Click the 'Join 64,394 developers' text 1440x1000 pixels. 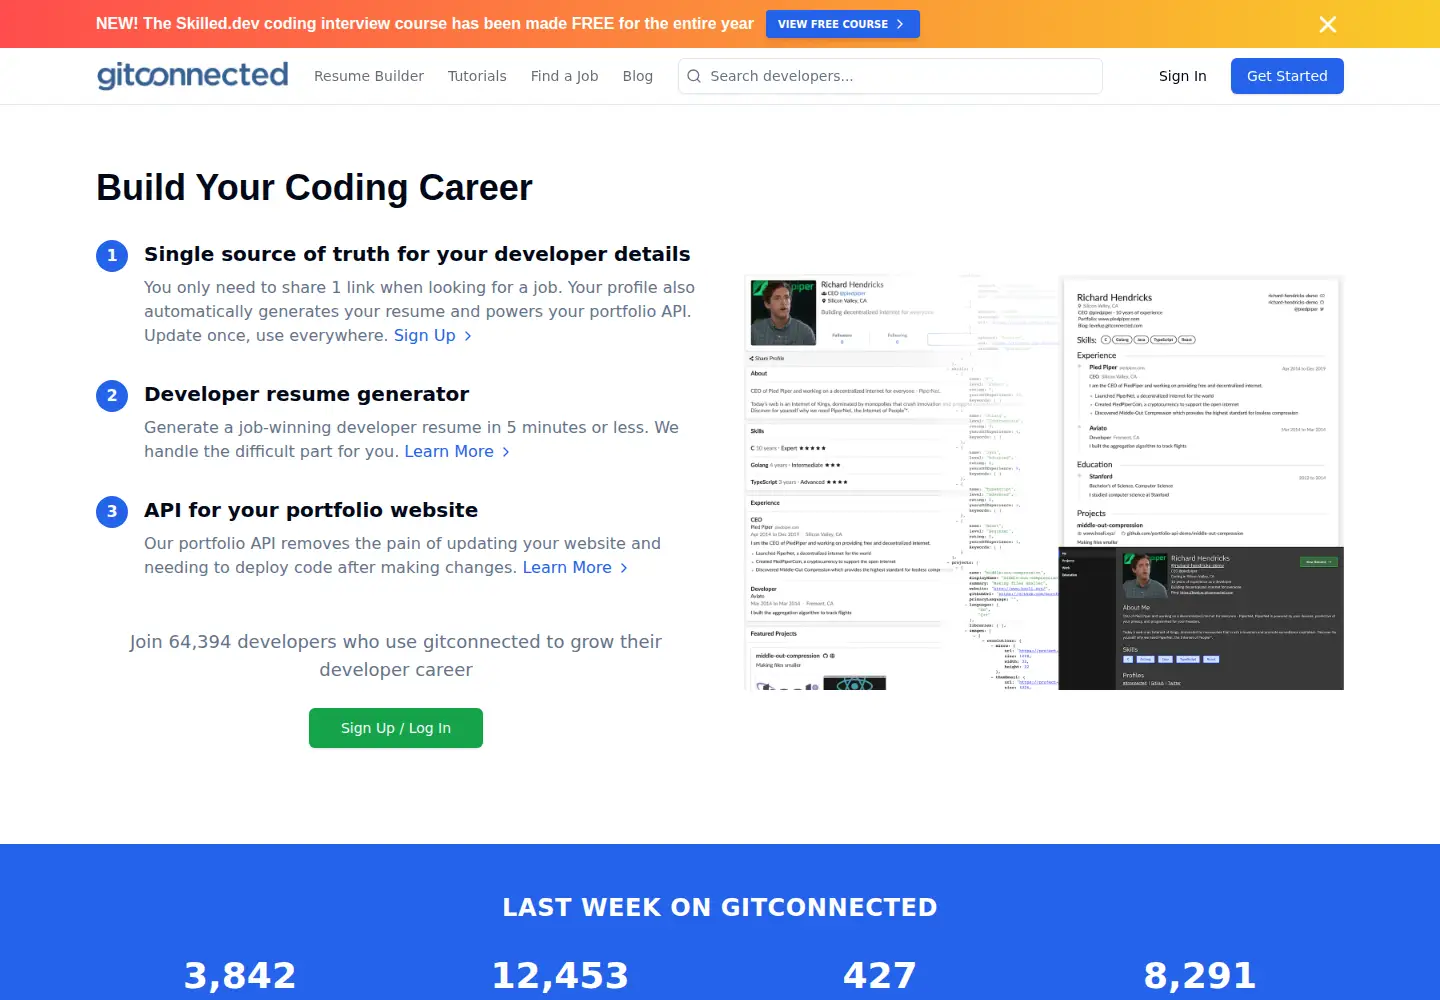pos(396,656)
